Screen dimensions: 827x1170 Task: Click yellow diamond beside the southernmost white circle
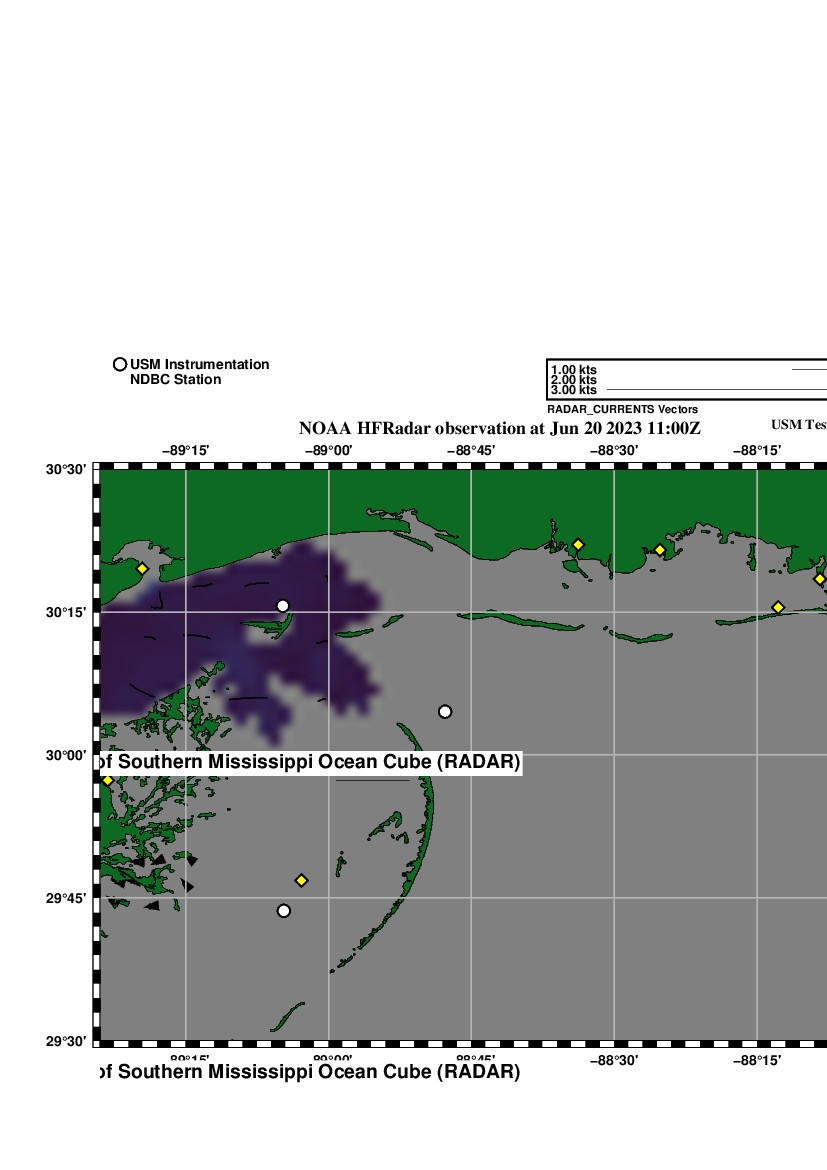point(301,880)
